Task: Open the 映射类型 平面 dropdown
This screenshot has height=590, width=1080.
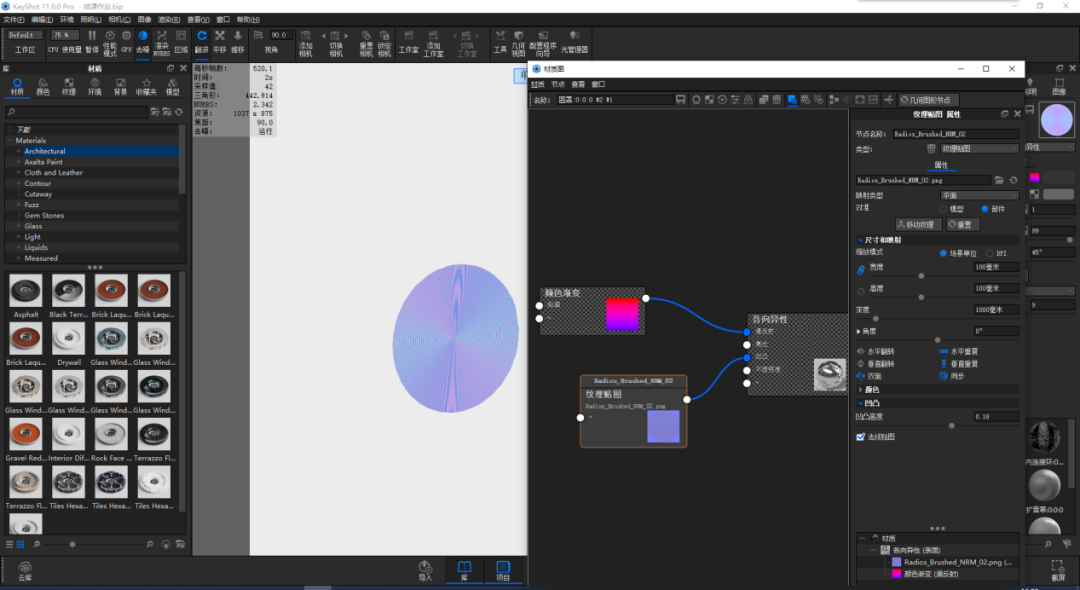Action: (x=979, y=196)
